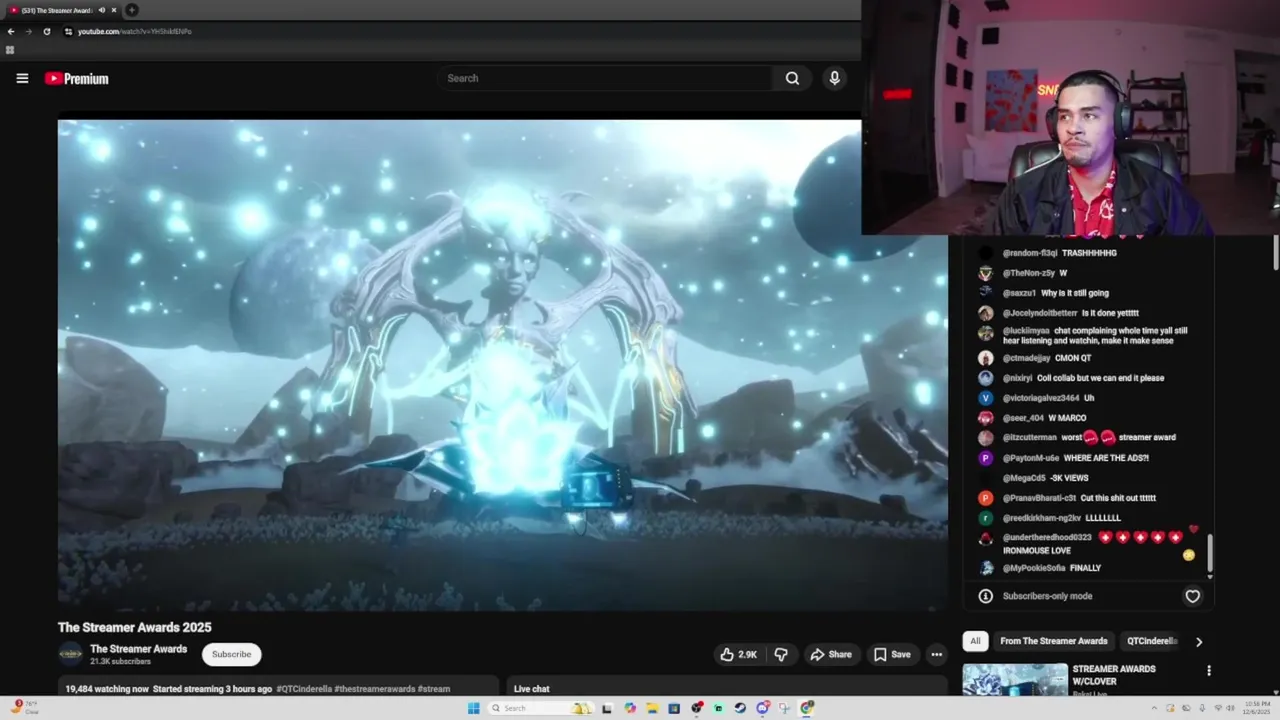Click the browser forward arrow
The width and height of the screenshot is (1280, 720).
tap(28, 31)
